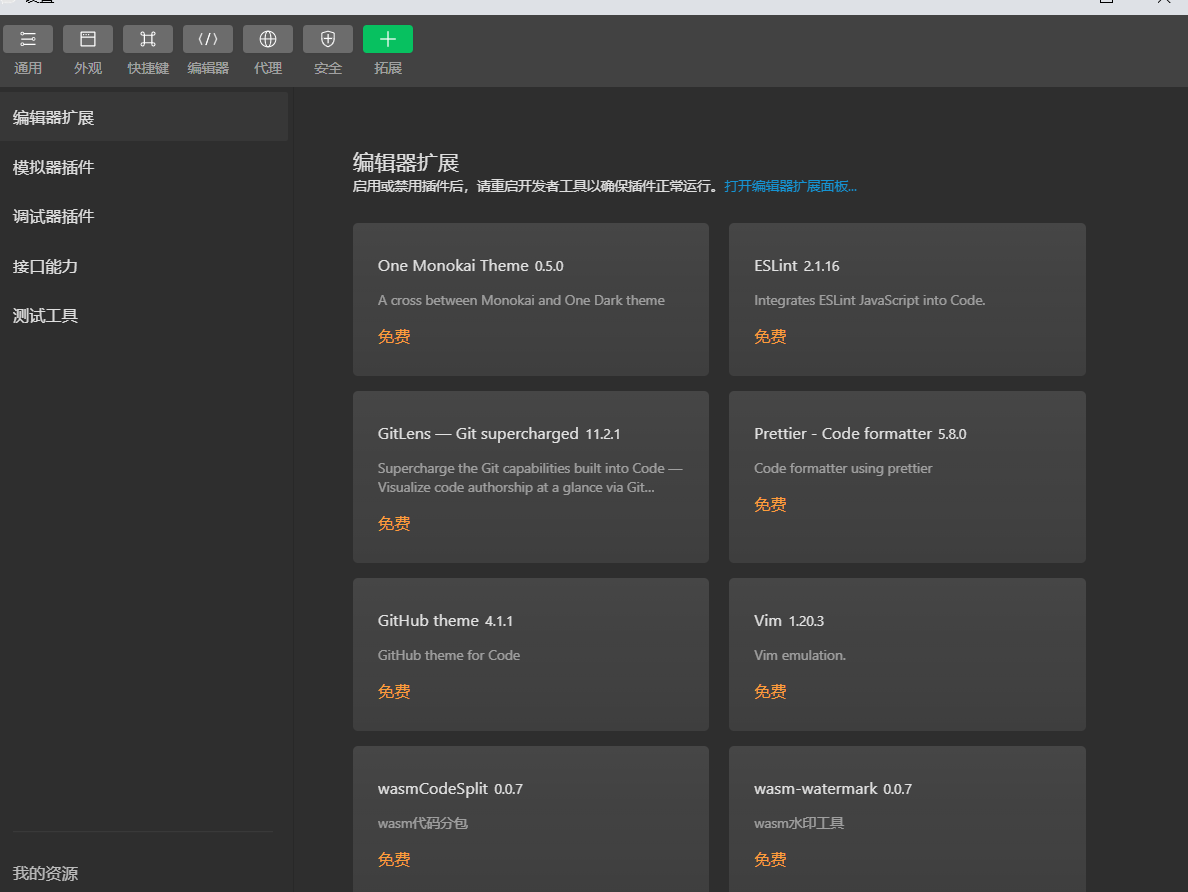Click description 'wasm水印工具'
1188x892 pixels.
point(799,823)
